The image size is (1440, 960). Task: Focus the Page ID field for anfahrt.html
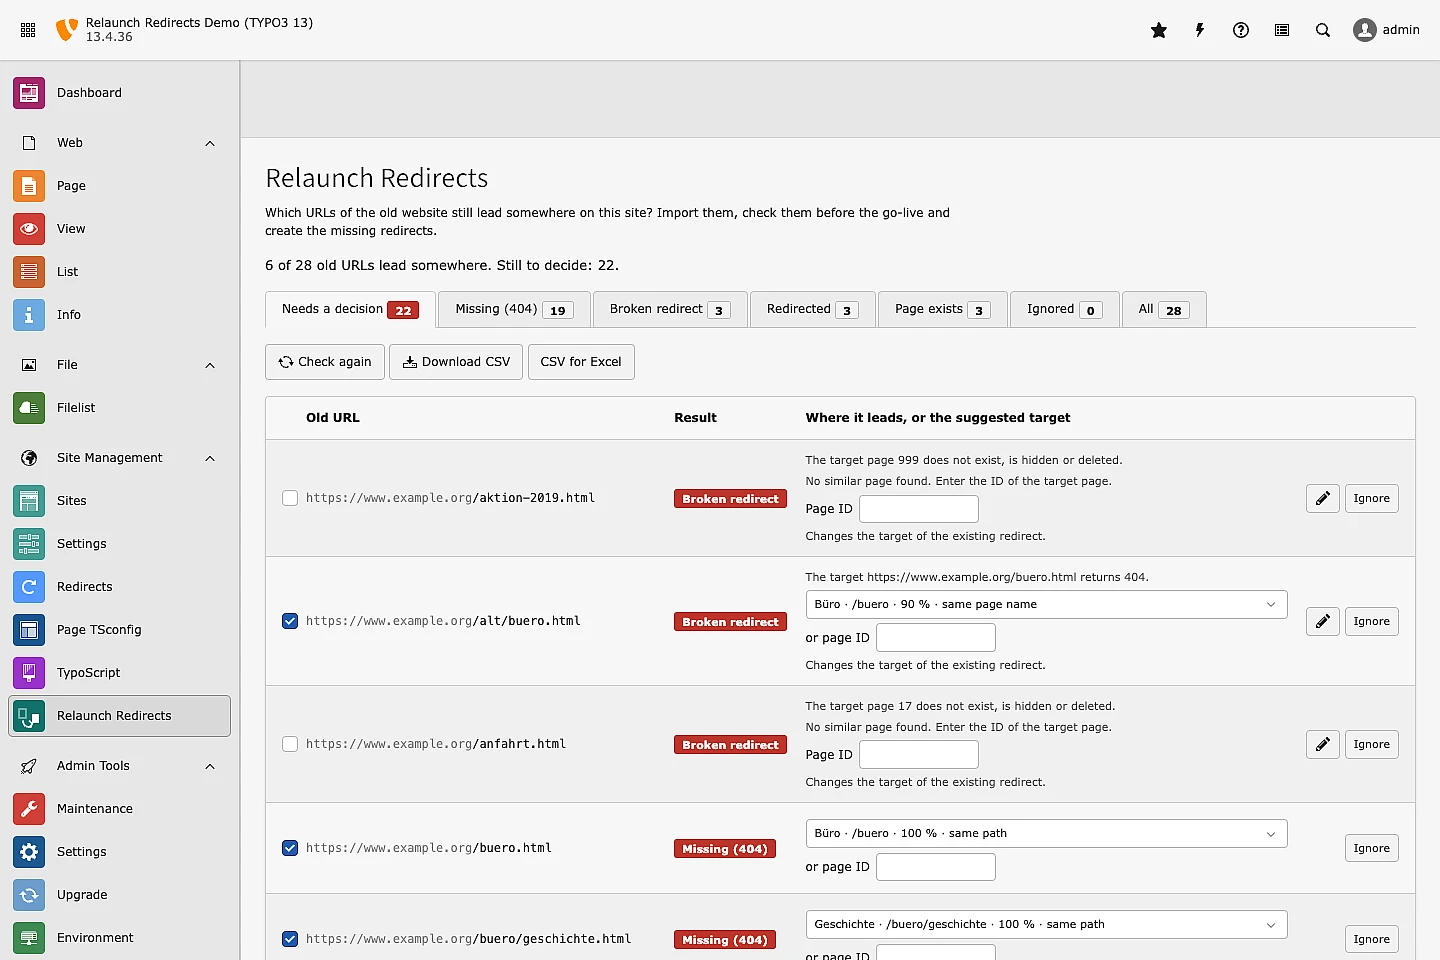(919, 755)
